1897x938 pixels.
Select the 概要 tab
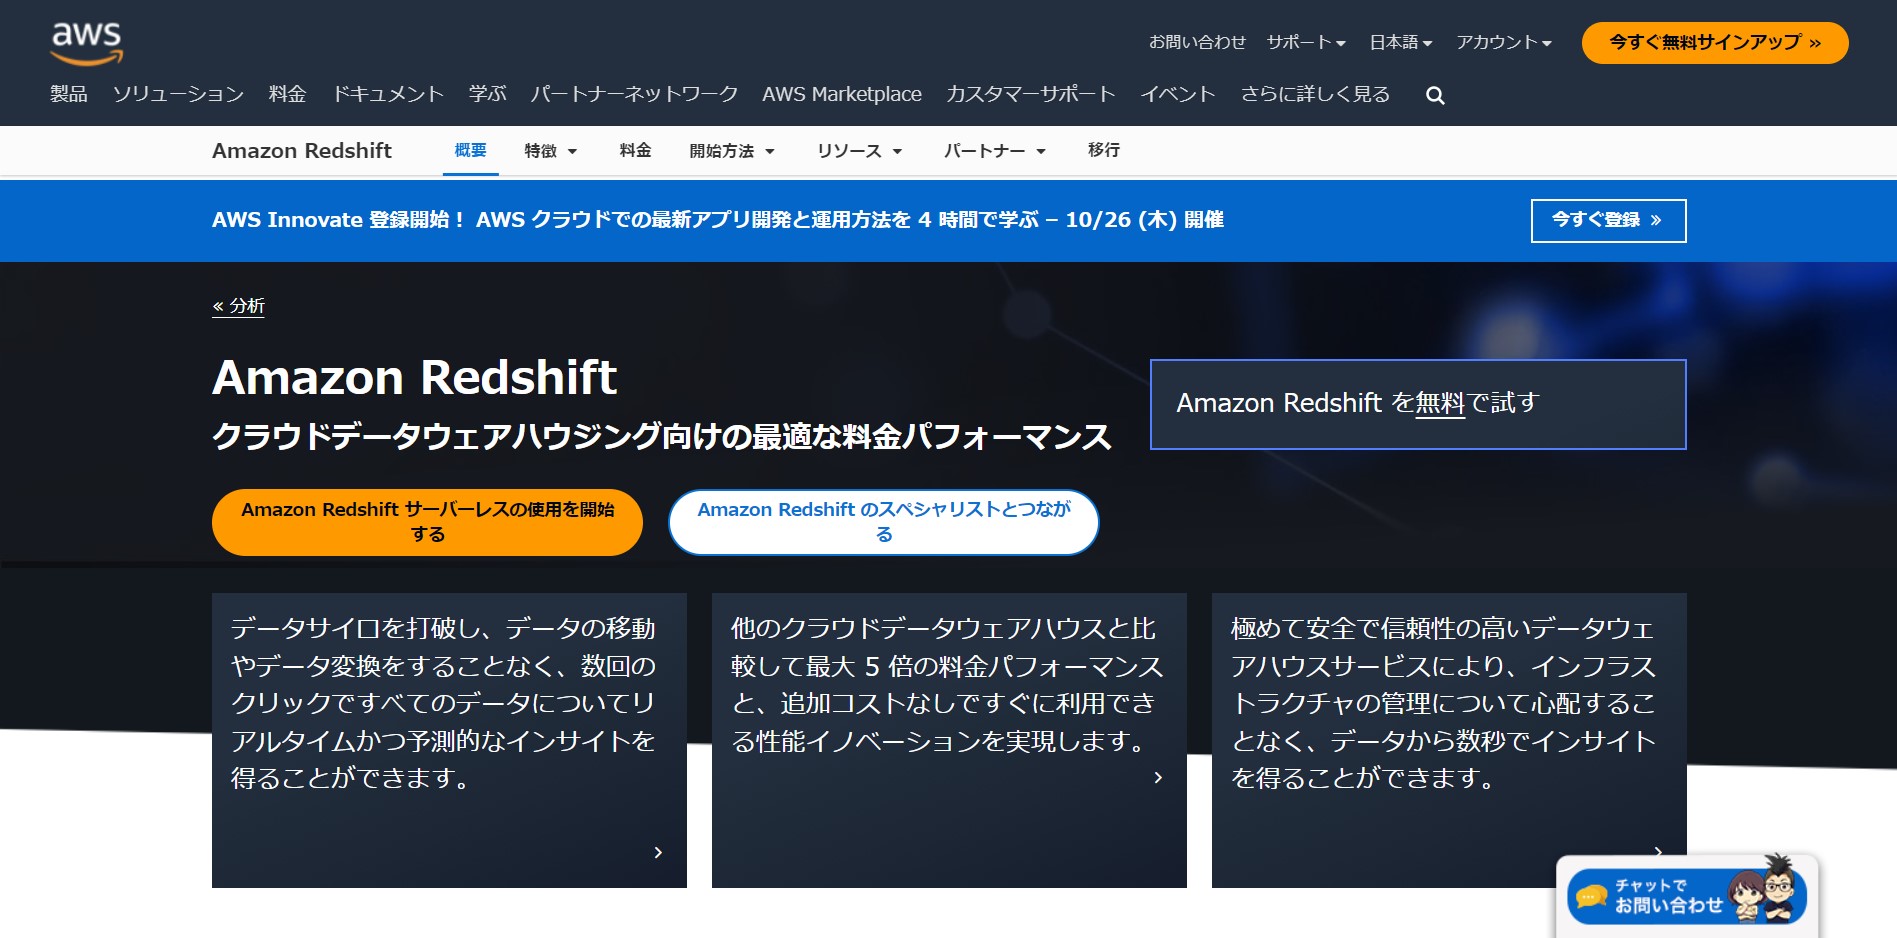471,150
